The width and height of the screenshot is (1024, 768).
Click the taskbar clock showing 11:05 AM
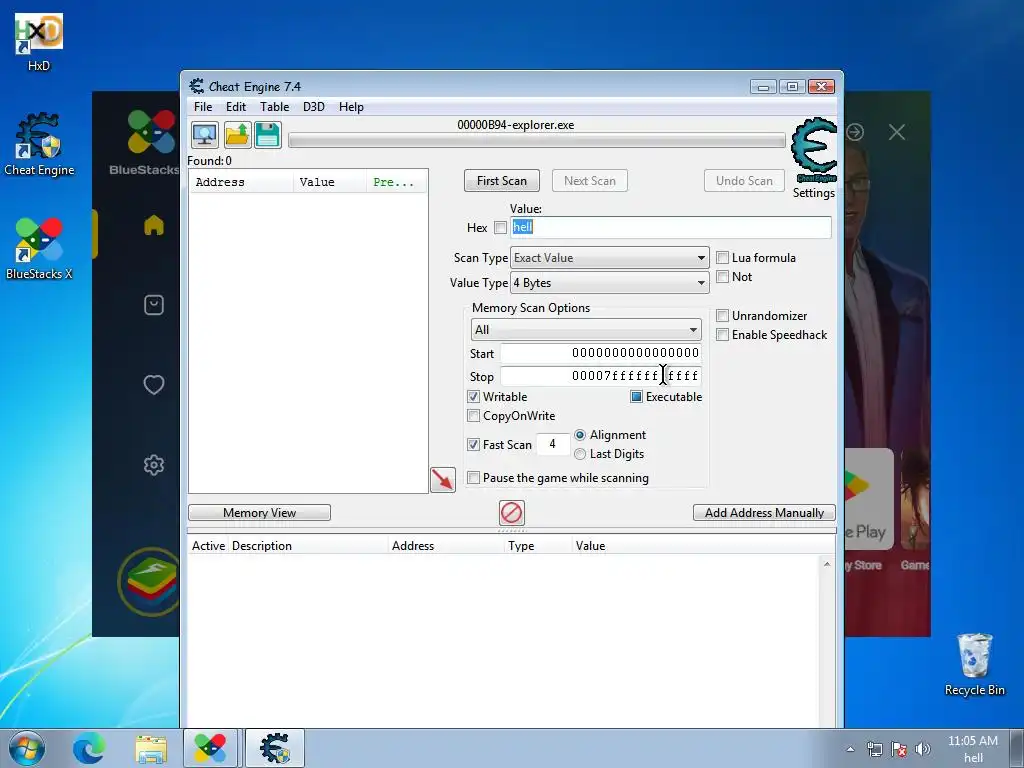(972, 741)
